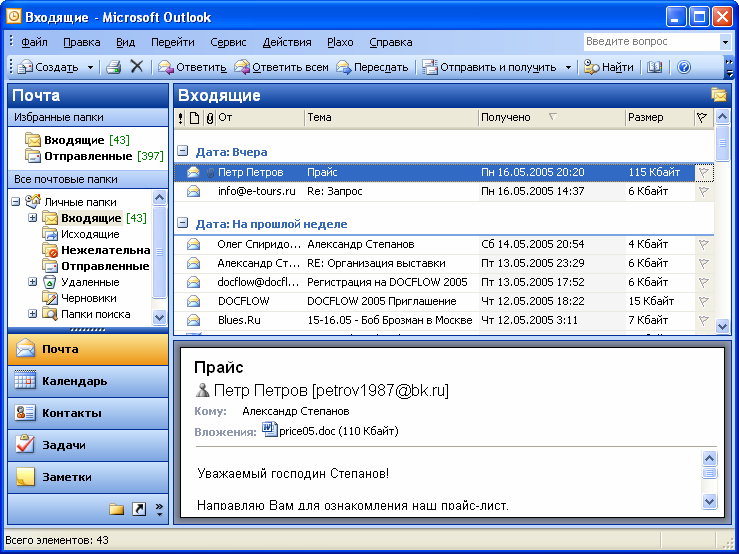Viewport: 739px width, 554px height.
Task: Open toolbar options chevron at toolbar end
Action: click(x=729, y=67)
